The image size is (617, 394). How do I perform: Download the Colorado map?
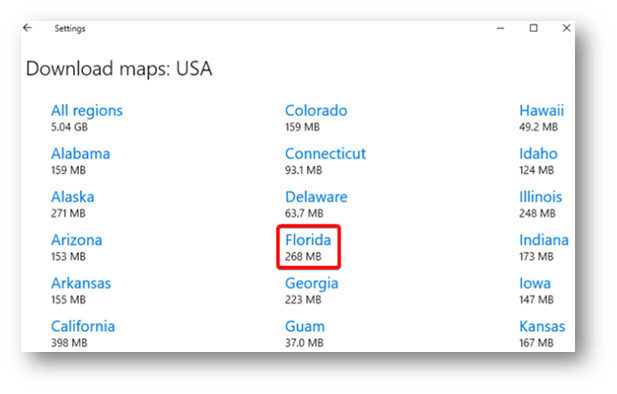(x=316, y=118)
